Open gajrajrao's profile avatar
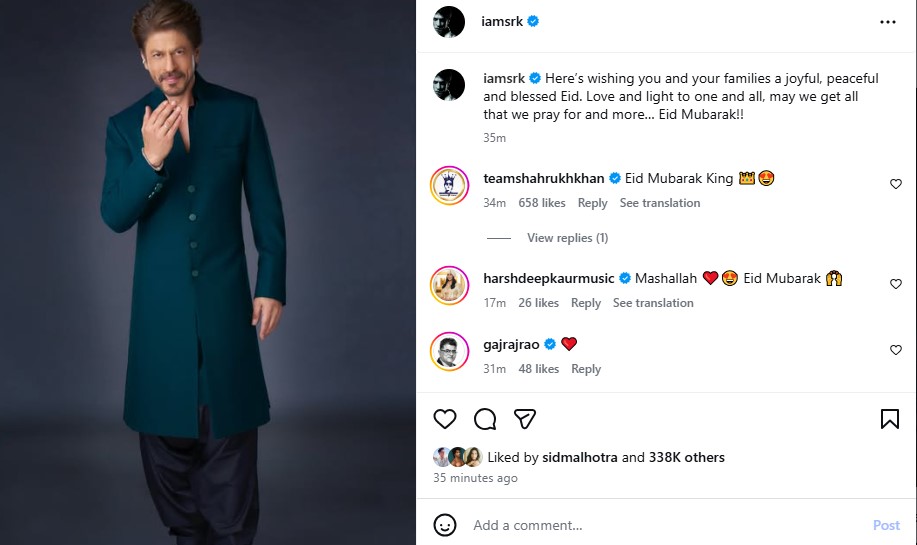The width and height of the screenshot is (917, 545). 449,351
